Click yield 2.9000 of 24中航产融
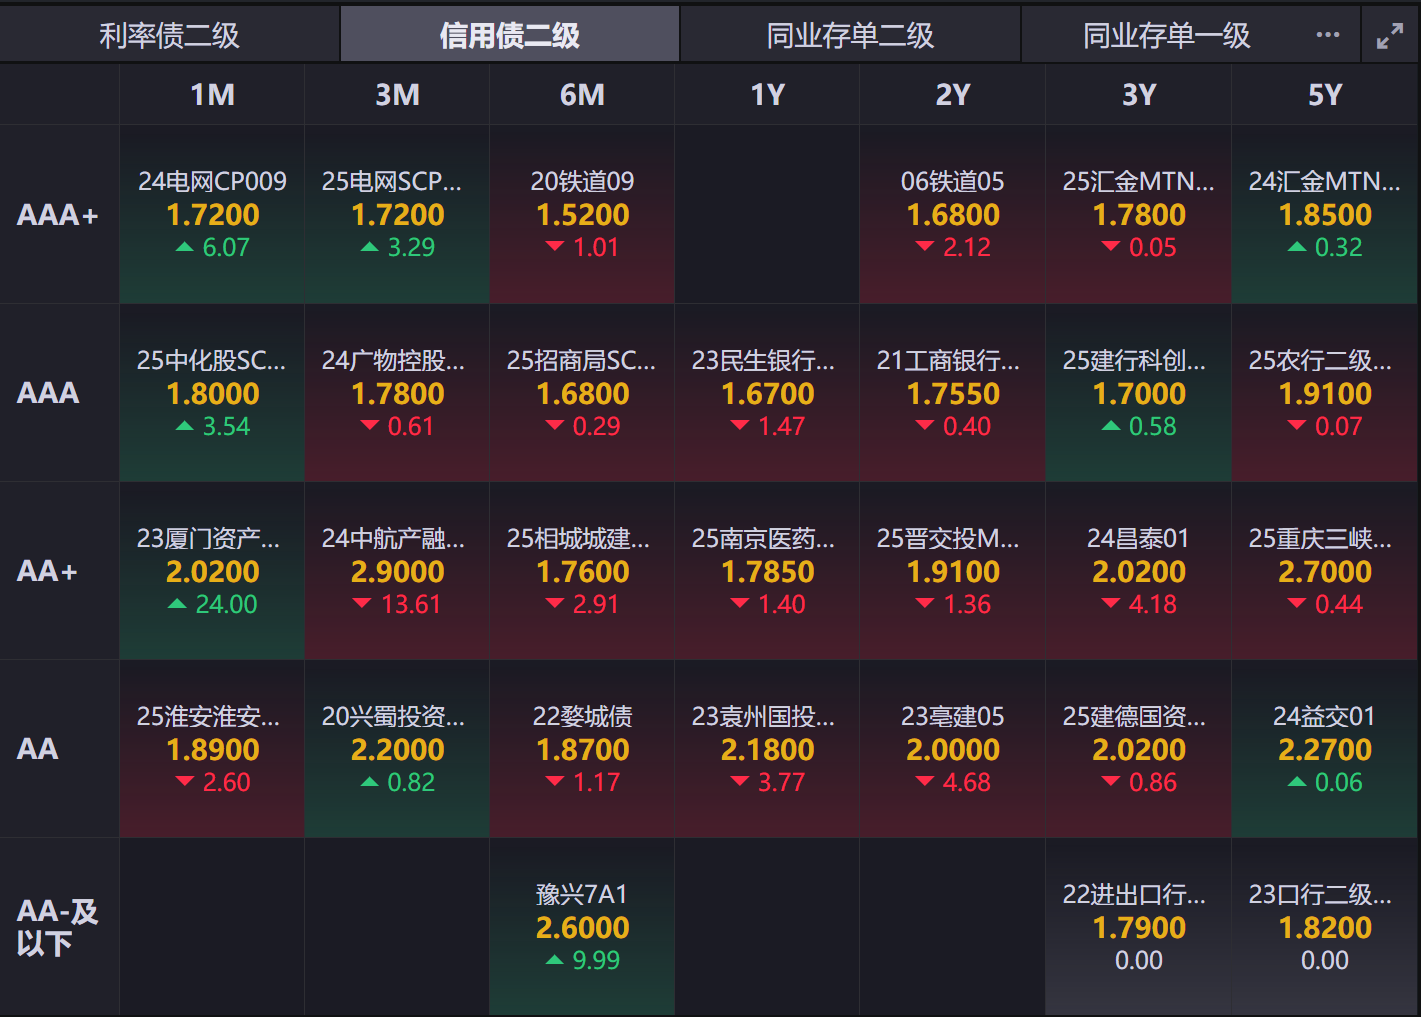The image size is (1421, 1017). click(398, 572)
